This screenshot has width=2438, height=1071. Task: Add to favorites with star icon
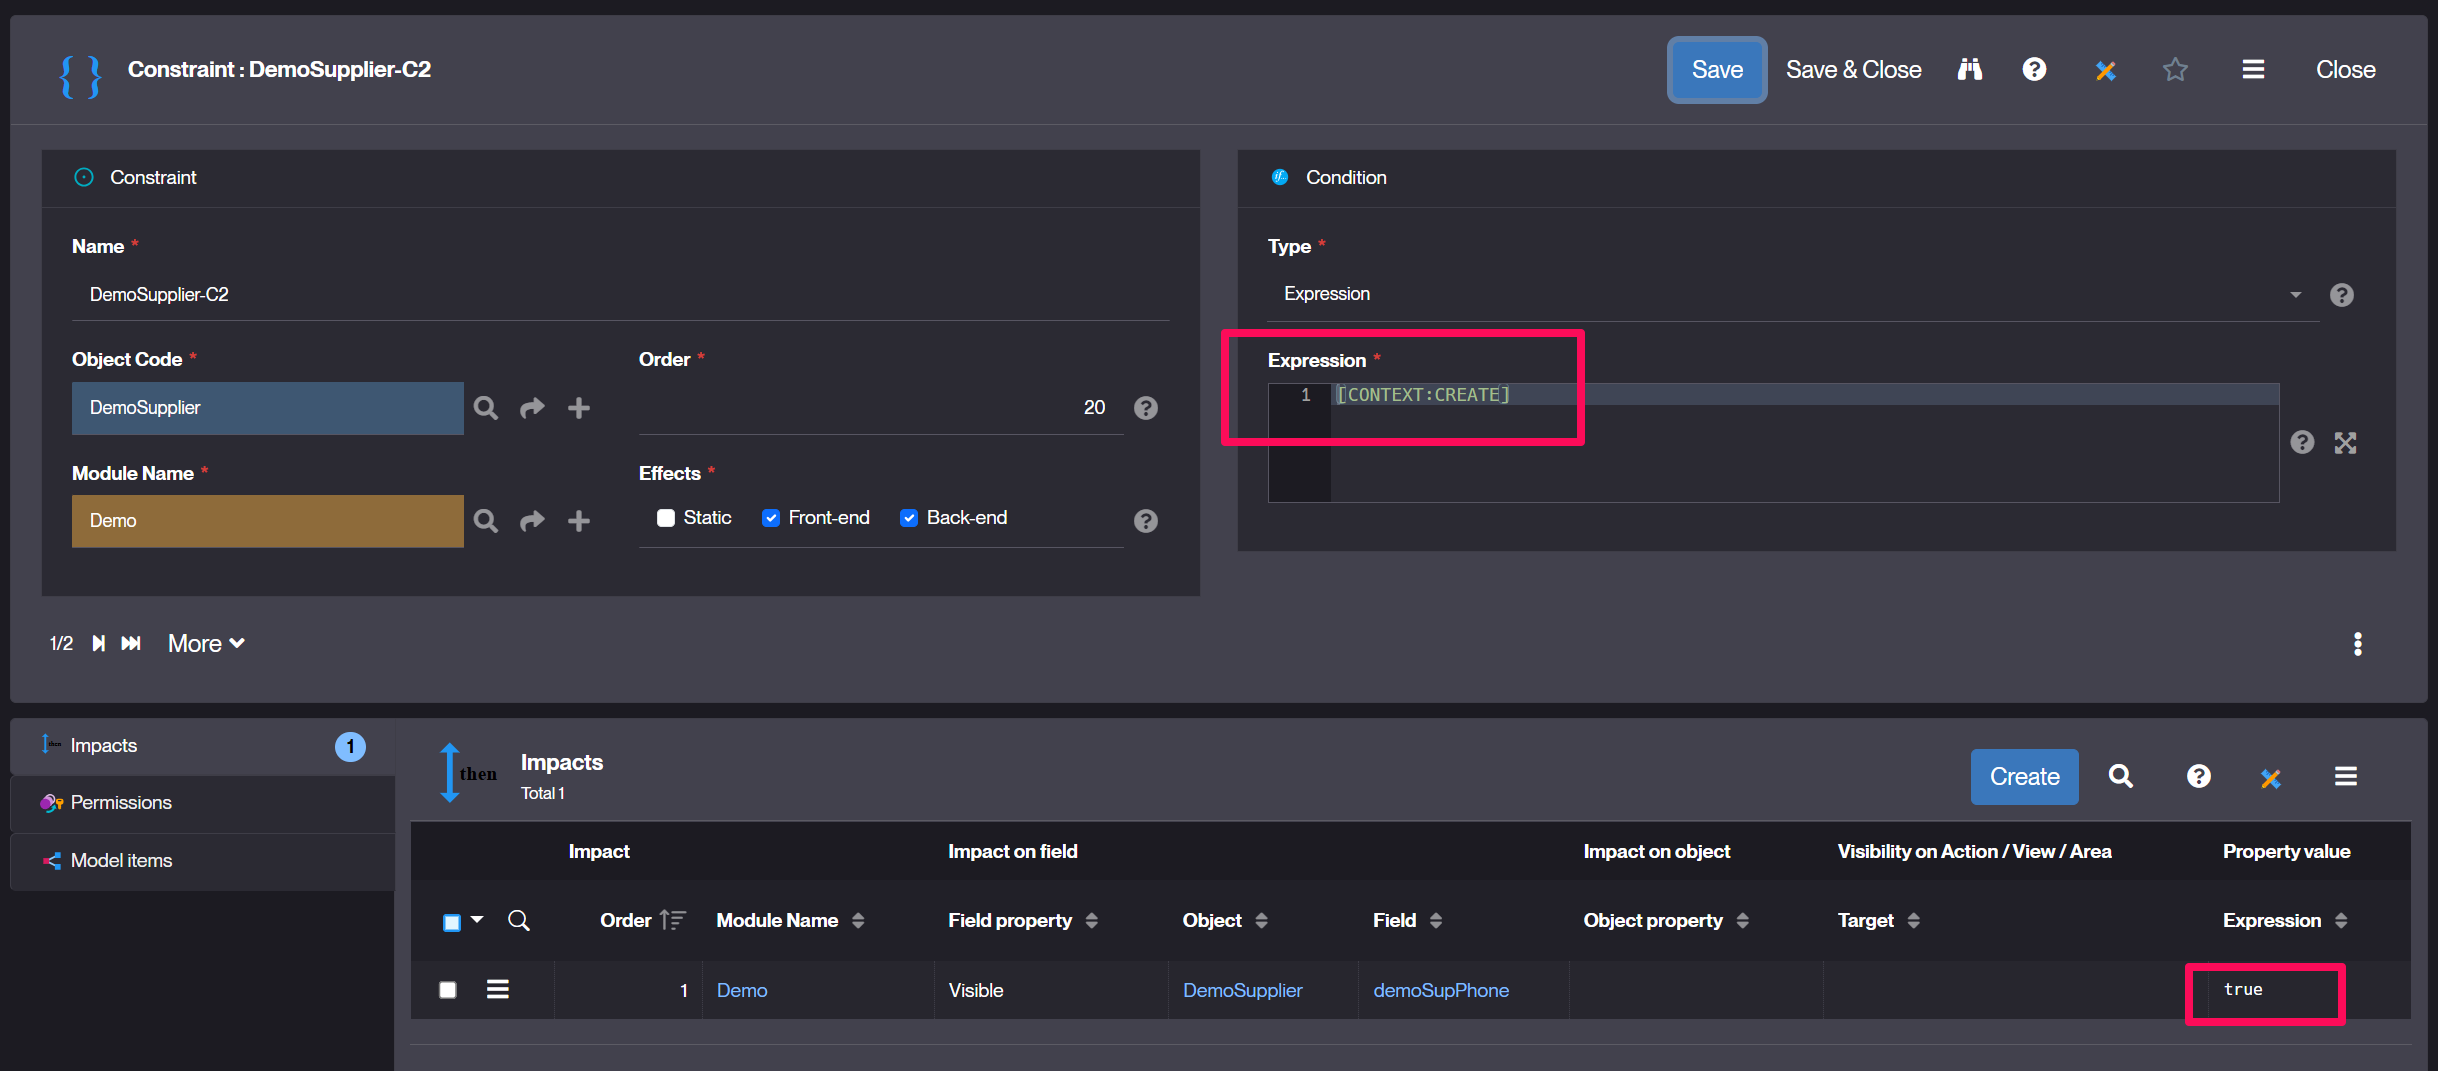pyautogui.click(x=2175, y=69)
